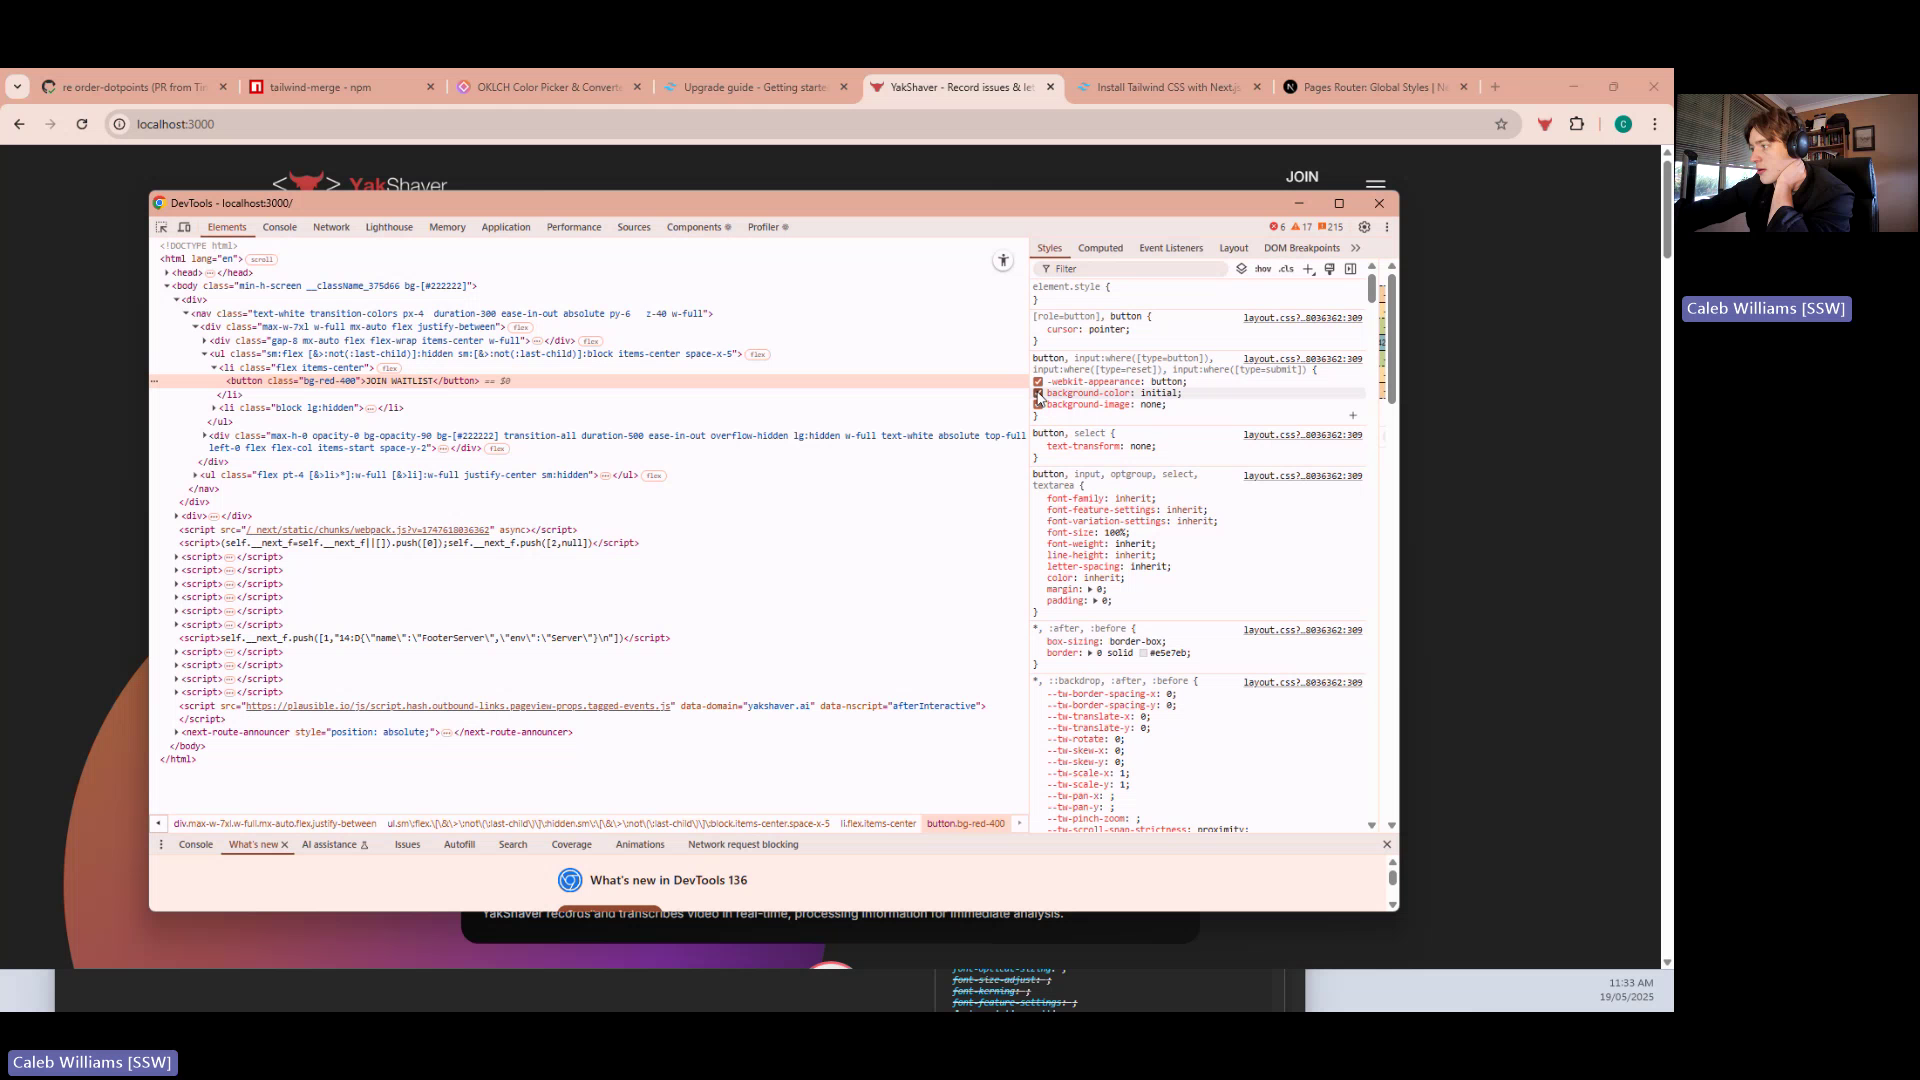Toggle the computed styles sidebar icon
Image resolution: width=1920 pixels, height=1080 pixels.
(1350, 269)
